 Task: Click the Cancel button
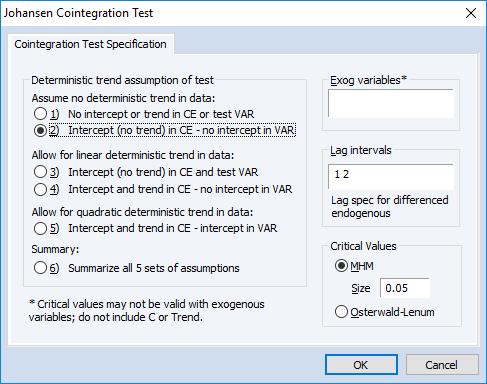(442, 365)
